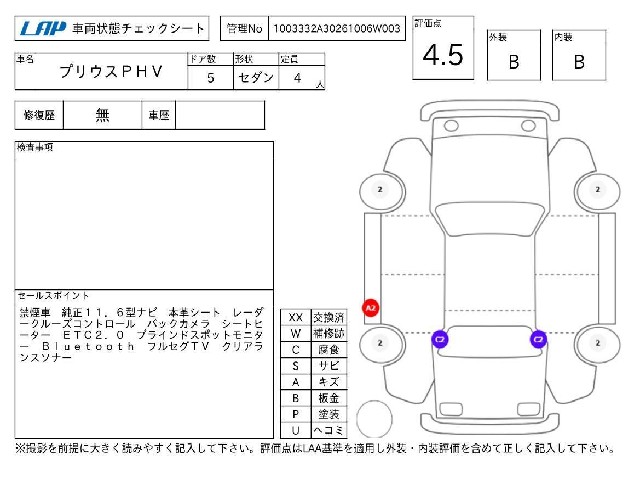Select the rear-left tire marked 2
This screenshot has height=480, width=640.
[x=382, y=343]
